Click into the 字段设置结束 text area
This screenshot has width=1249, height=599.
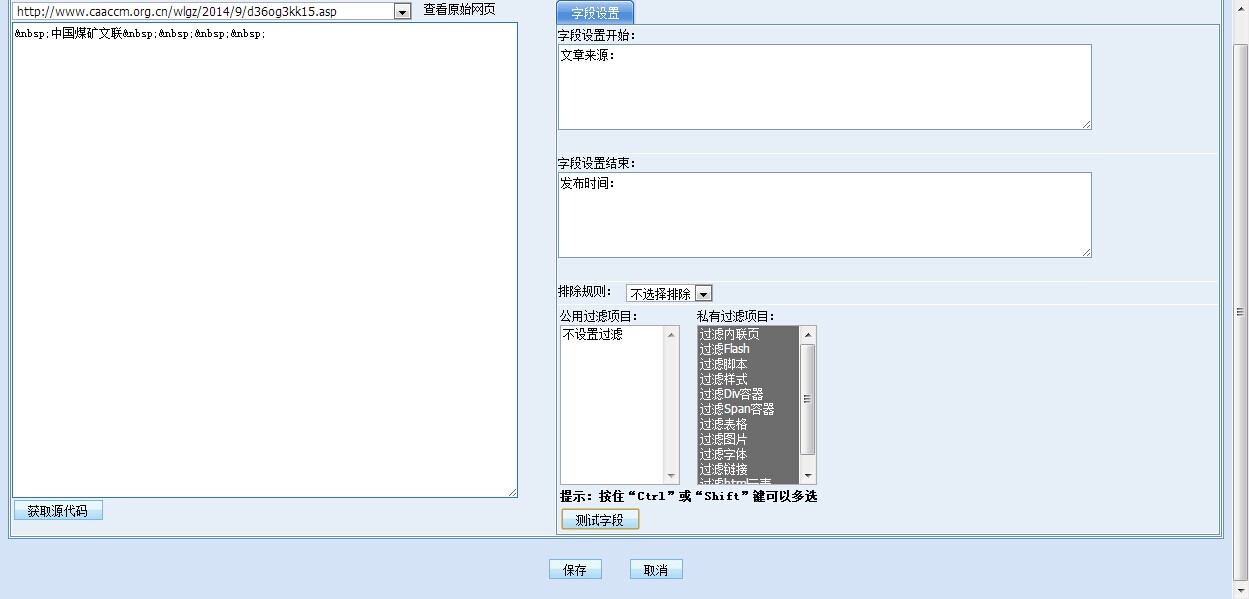824,215
